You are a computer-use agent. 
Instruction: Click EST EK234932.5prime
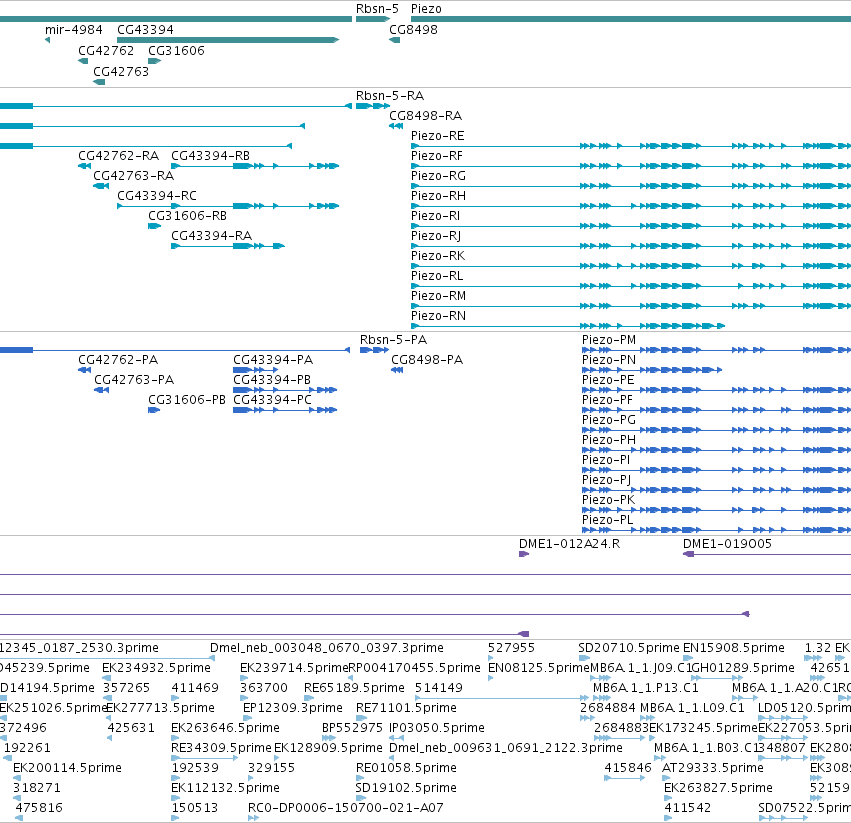pyautogui.click(x=156, y=668)
